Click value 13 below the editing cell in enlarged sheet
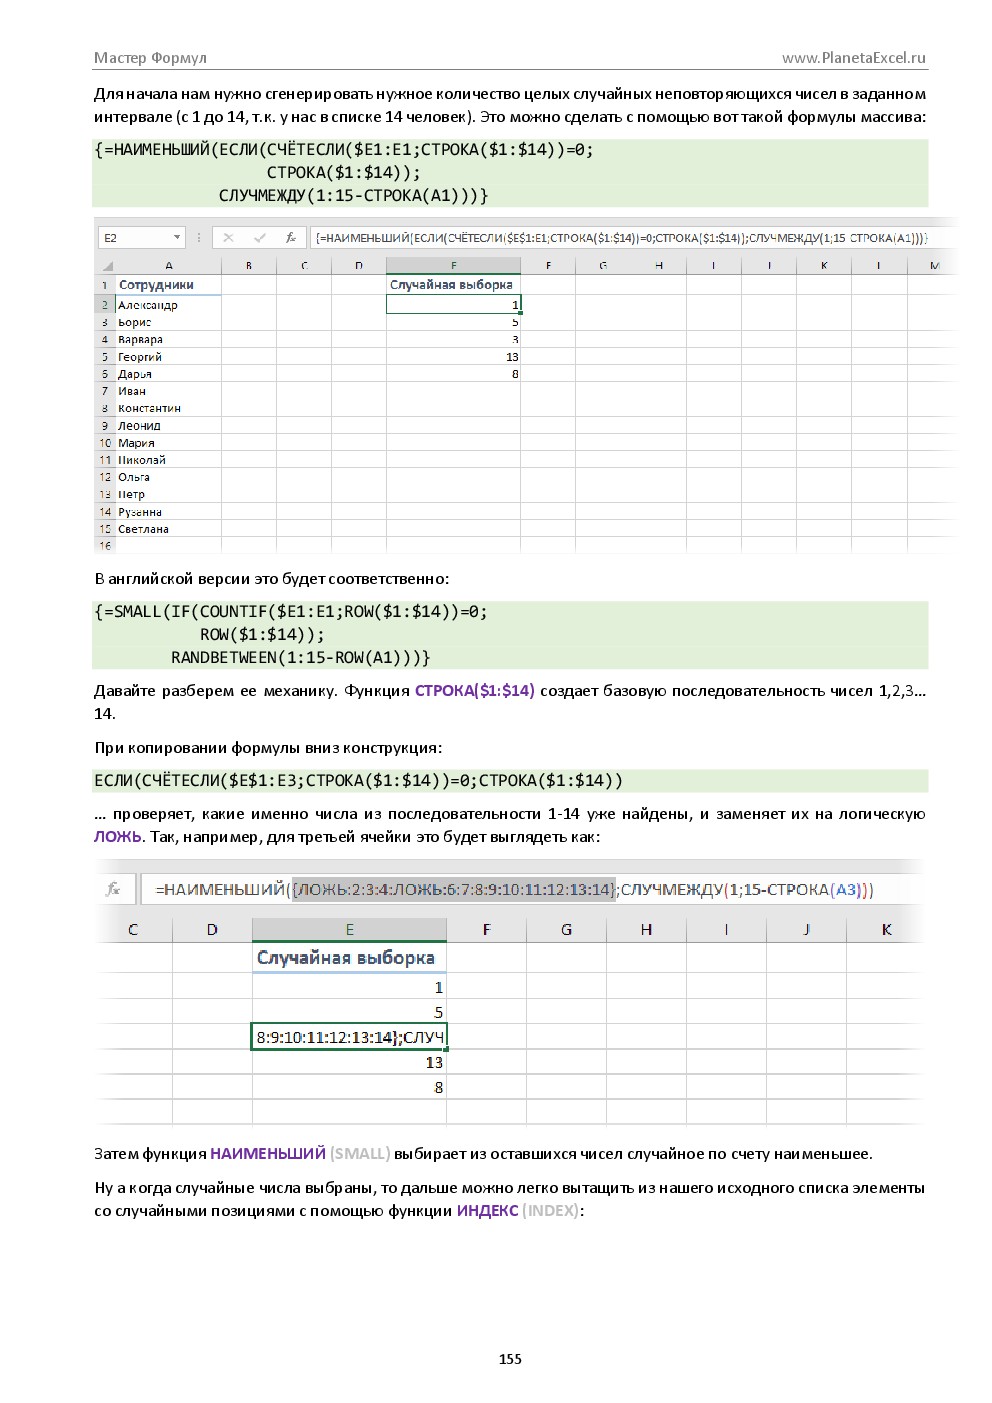992x1403 pixels. coord(349,1062)
